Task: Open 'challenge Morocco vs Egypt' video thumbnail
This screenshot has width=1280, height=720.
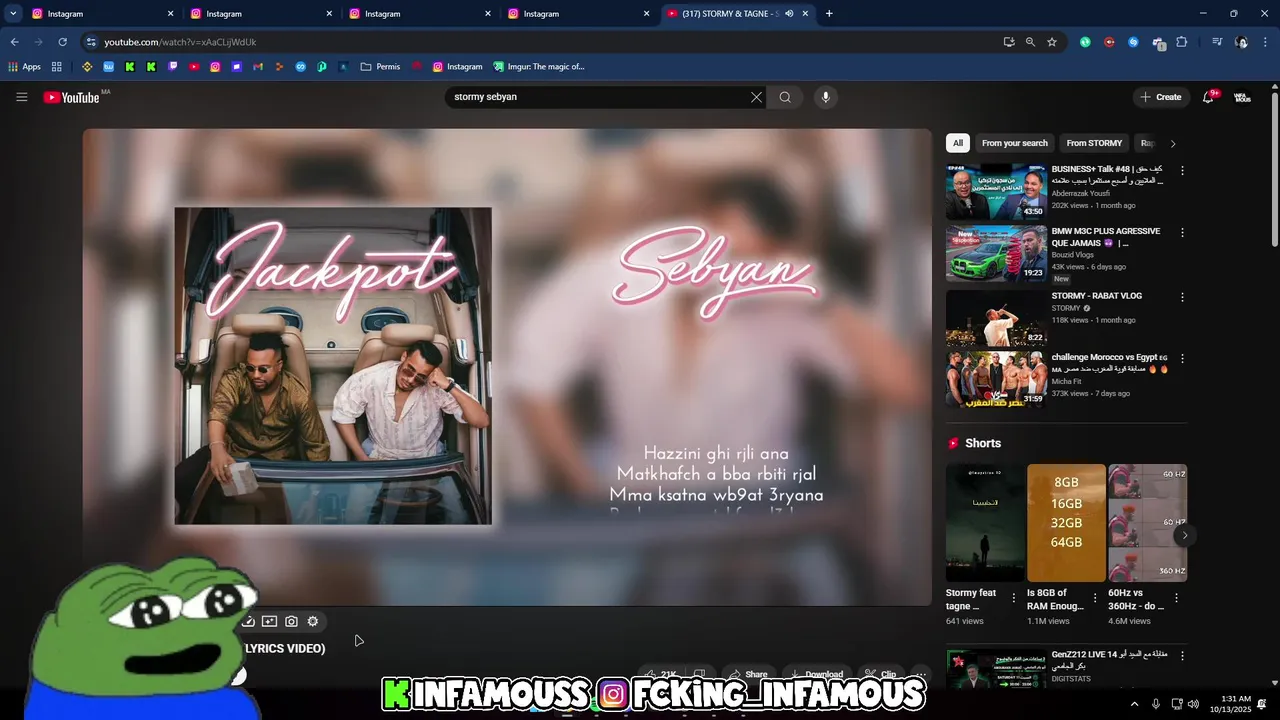Action: (x=996, y=379)
